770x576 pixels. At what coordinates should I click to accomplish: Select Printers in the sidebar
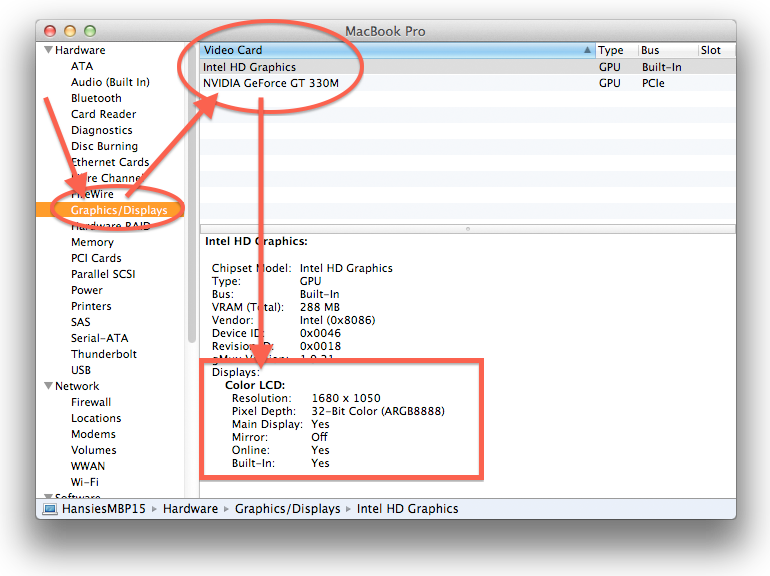pyautogui.click(x=91, y=306)
